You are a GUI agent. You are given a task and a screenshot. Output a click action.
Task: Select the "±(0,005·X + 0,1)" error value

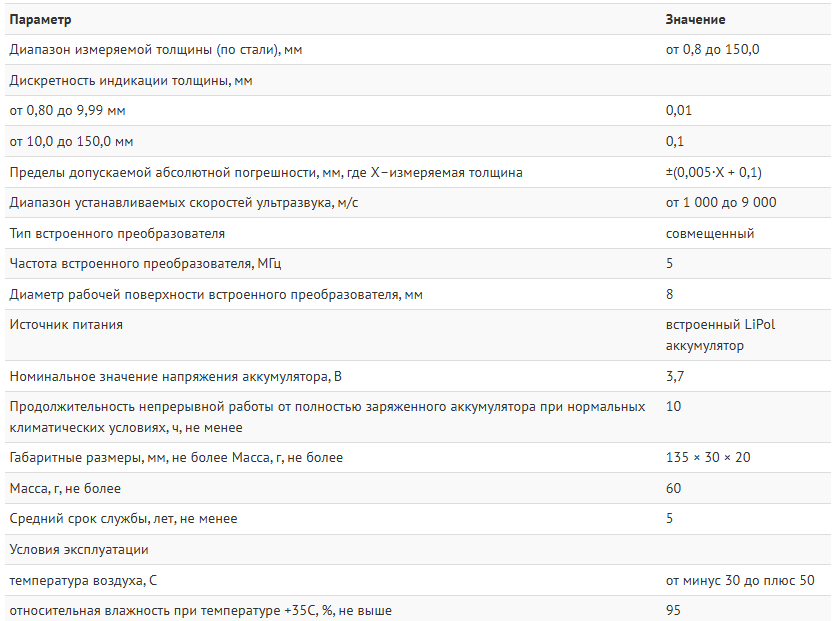pyautogui.click(x=720, y=172)
